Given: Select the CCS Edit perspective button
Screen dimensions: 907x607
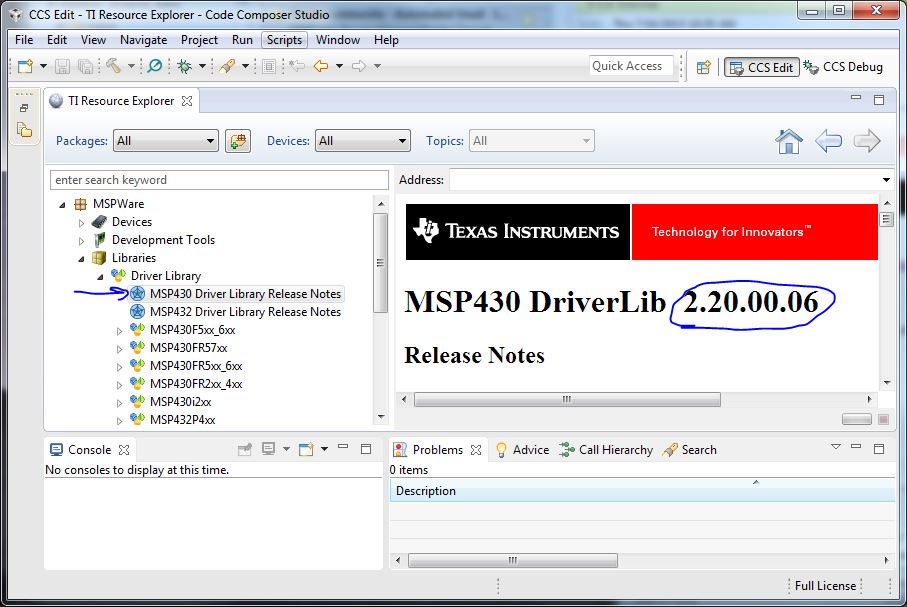Looking at the screenshot, I should tap(762, 68).
